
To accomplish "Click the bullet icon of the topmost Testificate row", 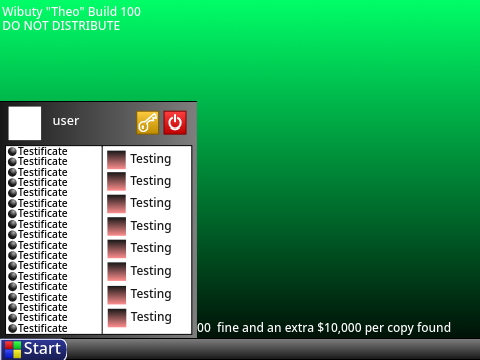I will [12, 151].
